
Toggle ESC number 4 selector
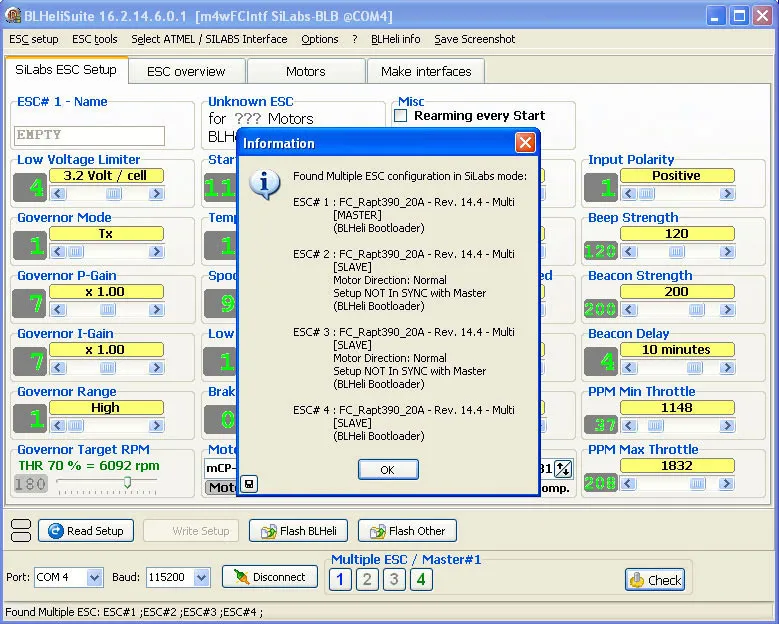pyautogui.click(x=421, y=579)
